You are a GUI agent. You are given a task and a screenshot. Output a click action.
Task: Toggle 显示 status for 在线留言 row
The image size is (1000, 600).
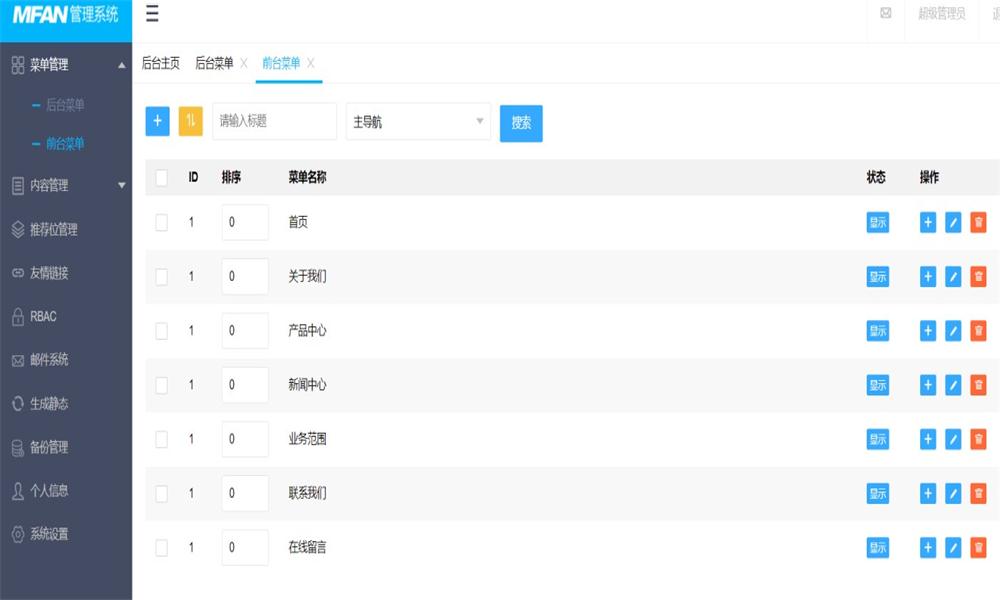point(878,548)
